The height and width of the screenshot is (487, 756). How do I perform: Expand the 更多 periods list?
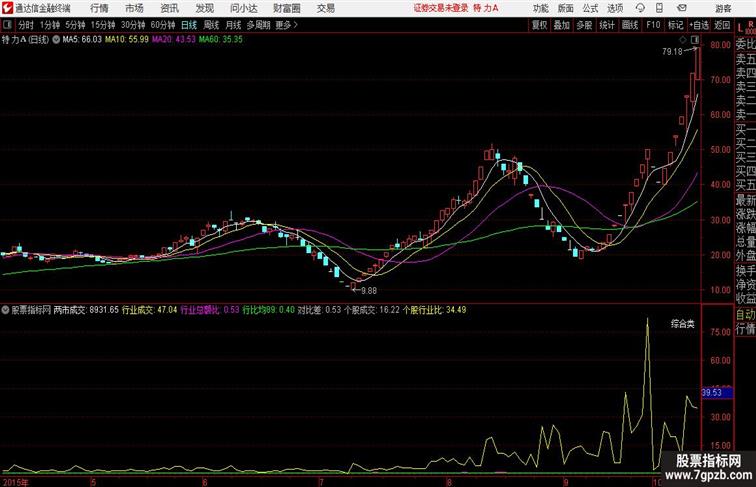(x=286, y=25)
